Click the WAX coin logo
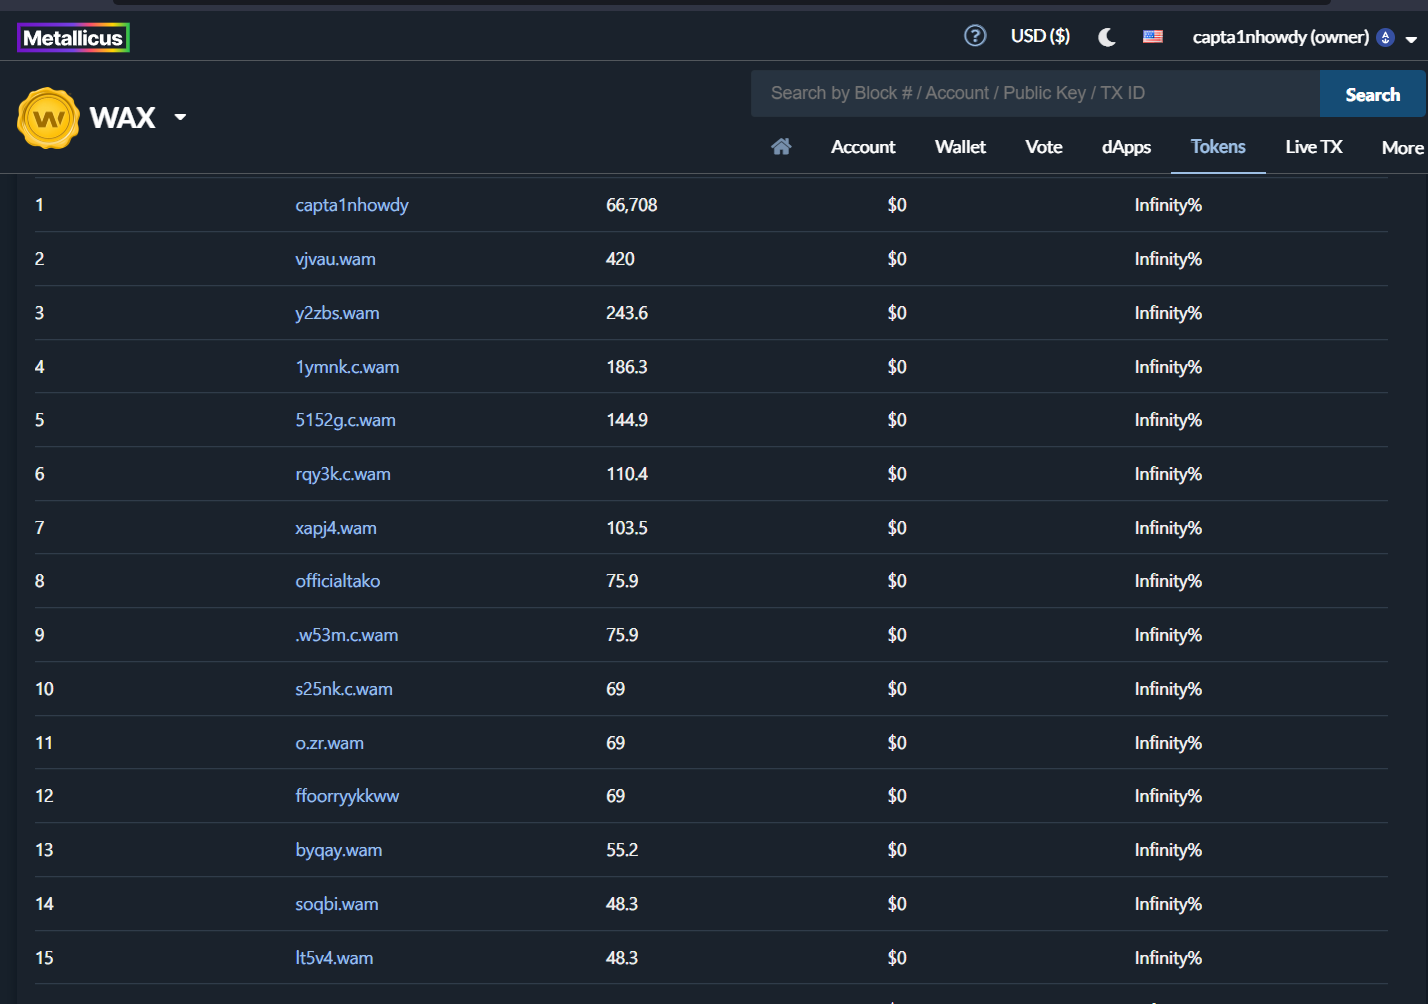 coord(48,118)
